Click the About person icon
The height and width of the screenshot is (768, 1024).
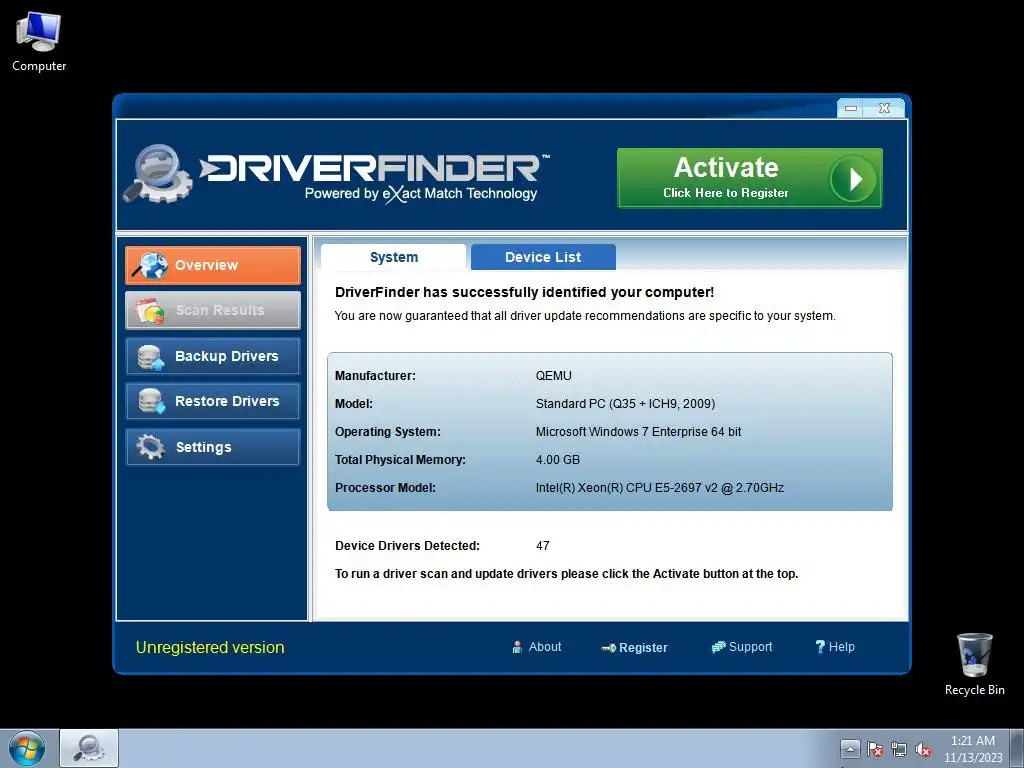point(517,647)
